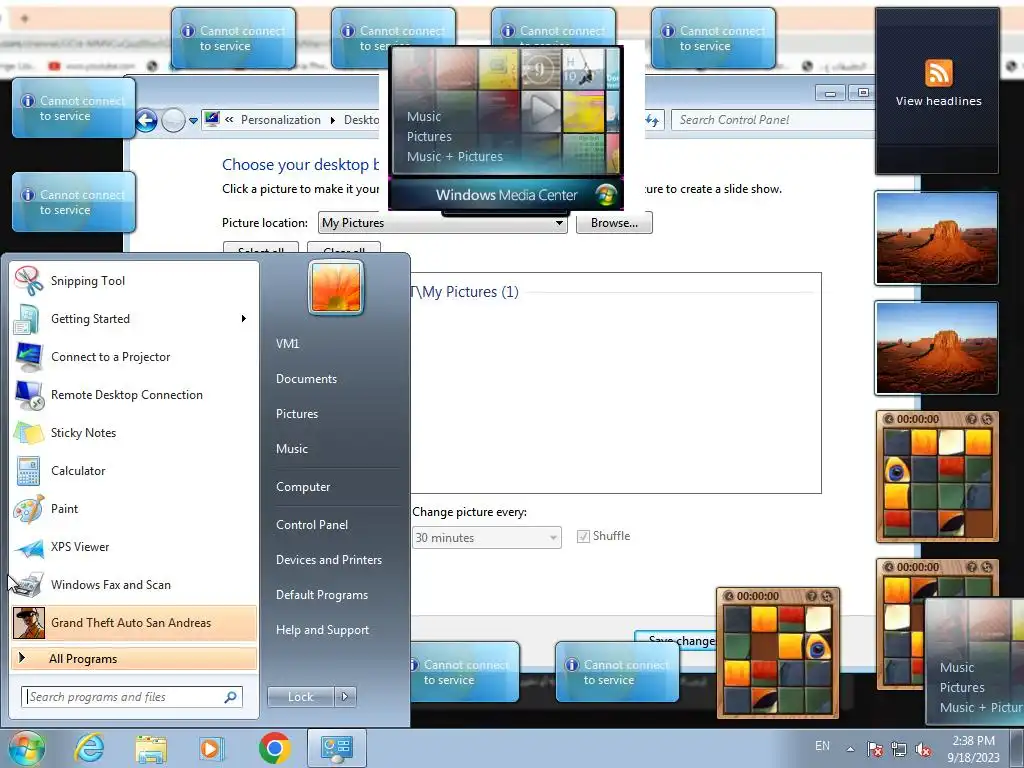The height and width of the screenshot is (768, 1024).
Task: Expand shutdown options arrow next to Lock
Action: click(x=345, y=697)
